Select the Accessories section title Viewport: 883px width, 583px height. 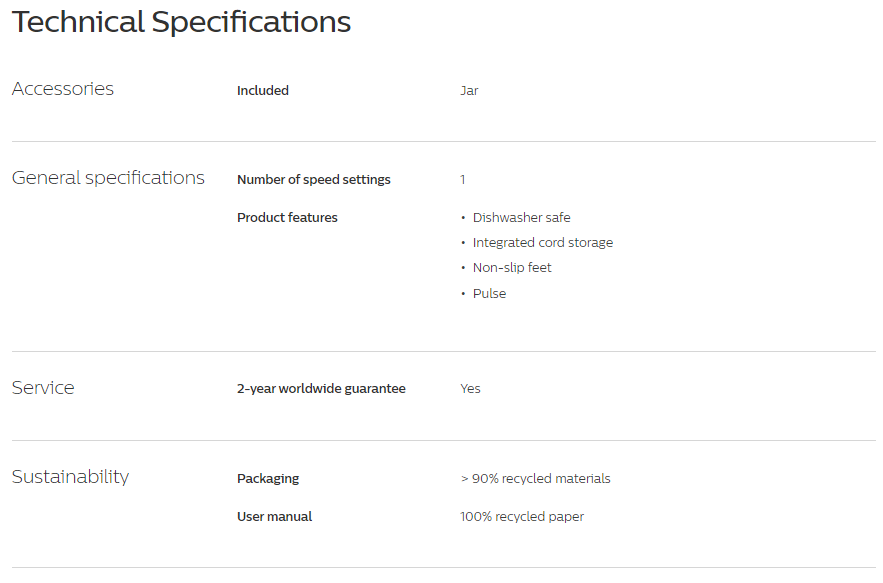coord(63,89)
